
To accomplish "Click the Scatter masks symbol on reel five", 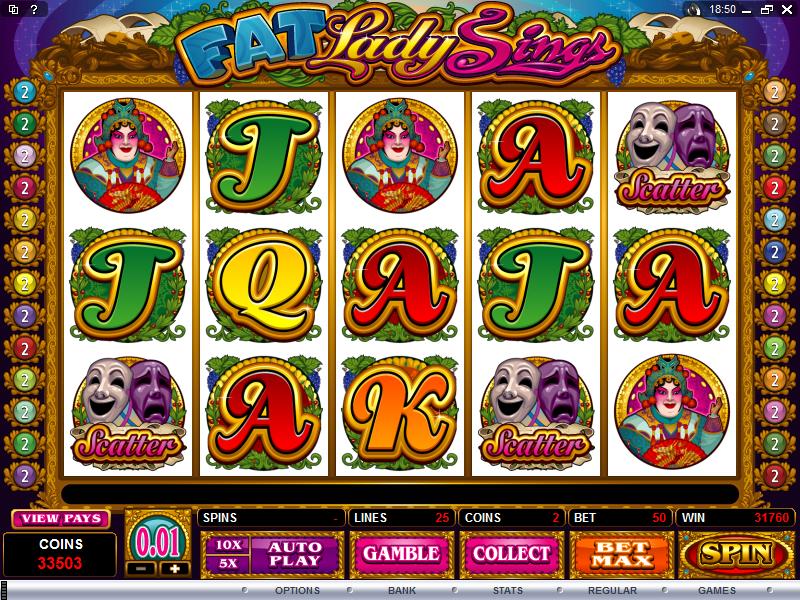I will click(x=671, y=156).
